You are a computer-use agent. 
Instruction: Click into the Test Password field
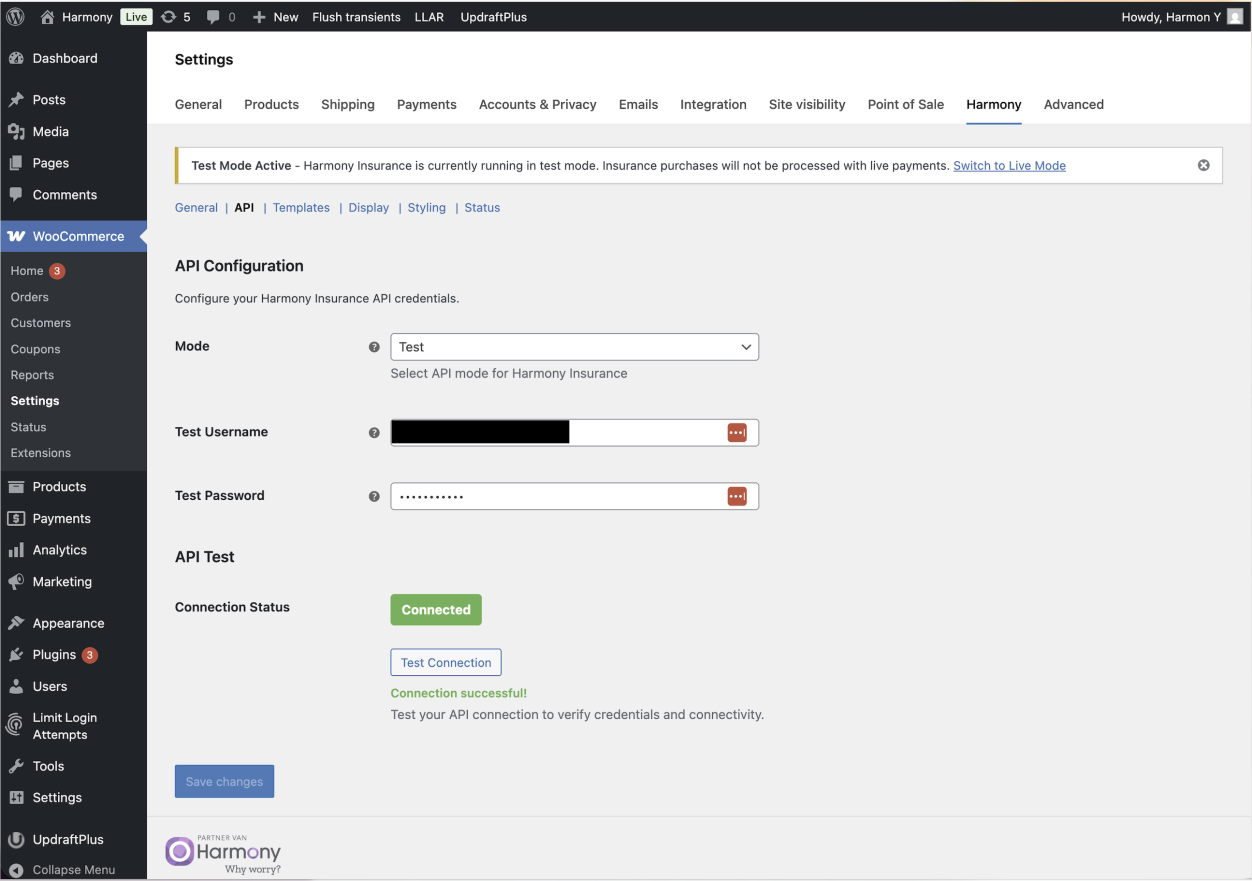click(555, 496)
